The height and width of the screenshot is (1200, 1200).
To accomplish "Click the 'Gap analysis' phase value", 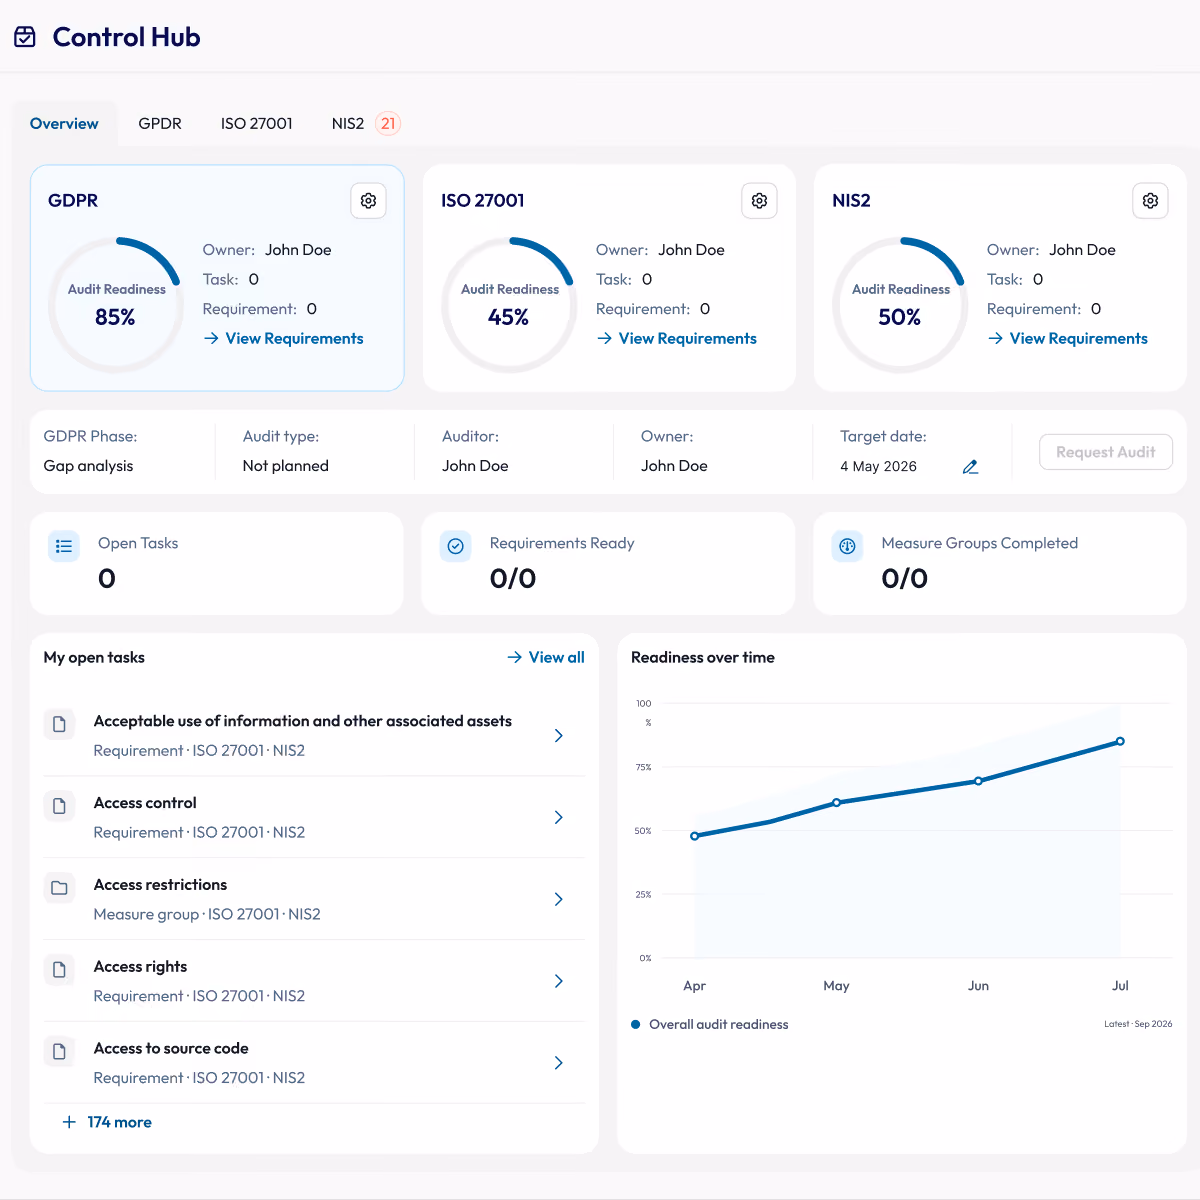I will coord(88,466).
